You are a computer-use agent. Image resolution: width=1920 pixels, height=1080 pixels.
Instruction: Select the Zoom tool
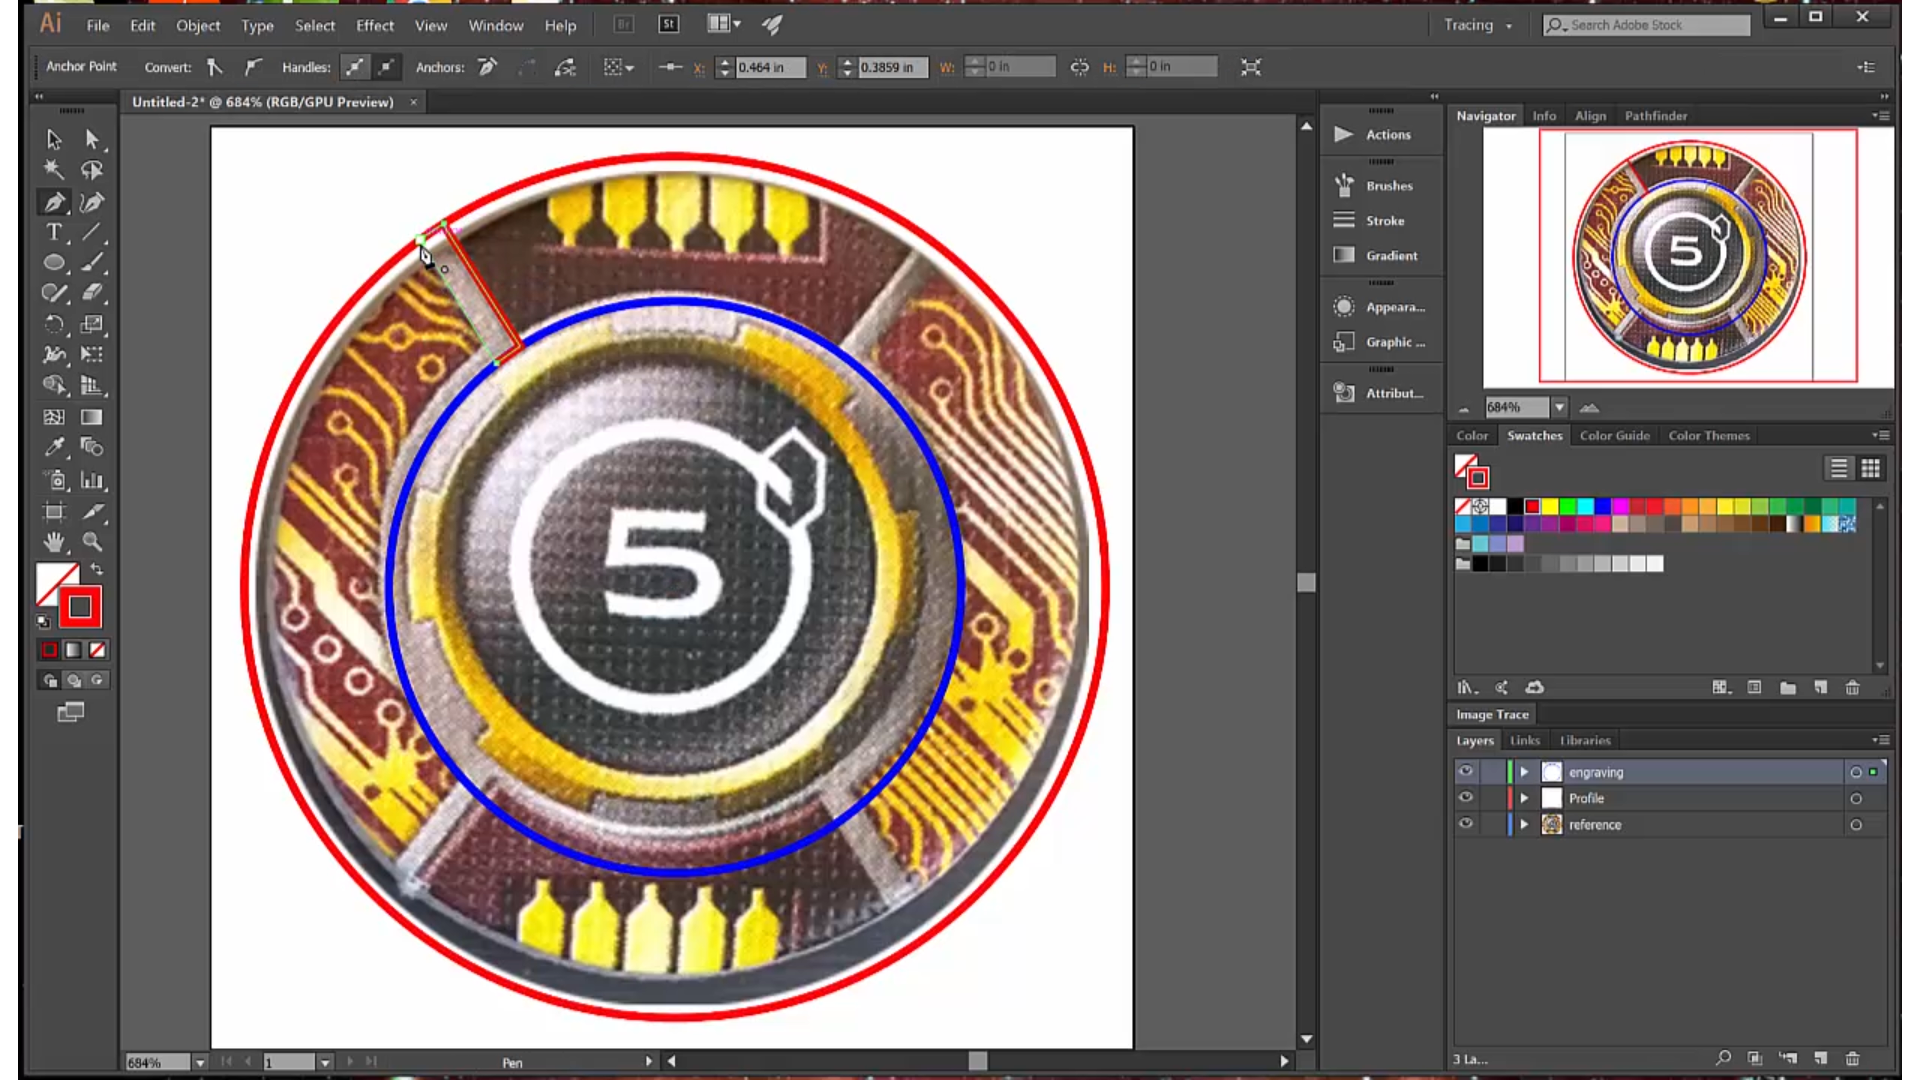(x=92, y=541)
